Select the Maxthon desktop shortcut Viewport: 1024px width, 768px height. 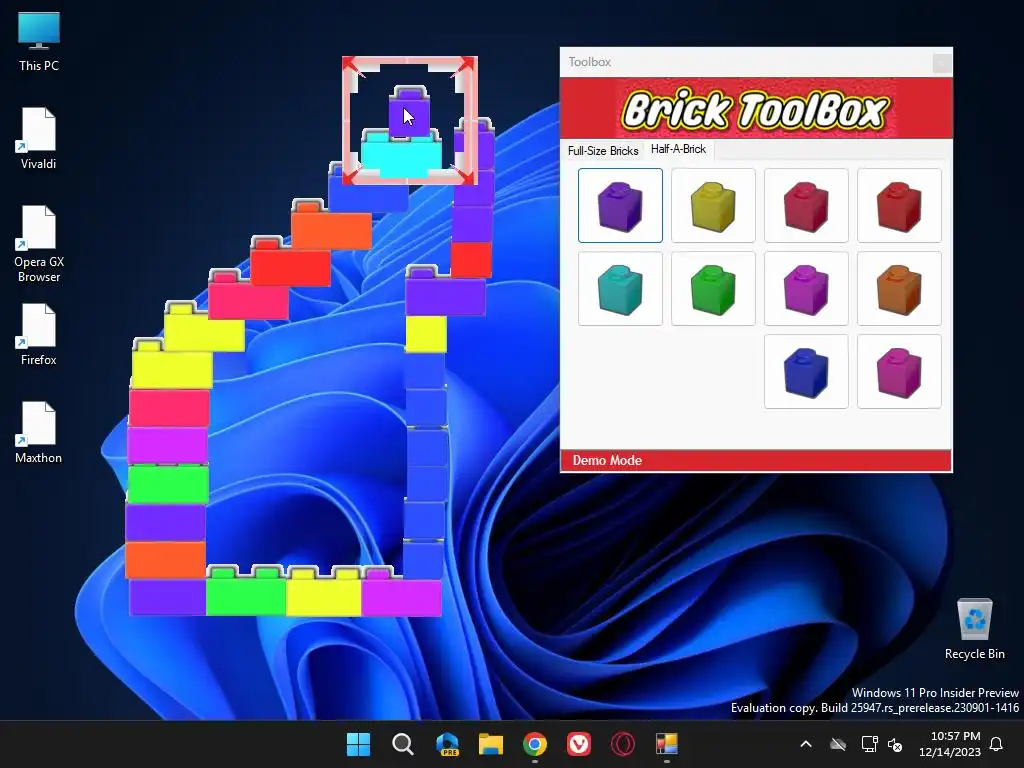[x=39, y=432]
